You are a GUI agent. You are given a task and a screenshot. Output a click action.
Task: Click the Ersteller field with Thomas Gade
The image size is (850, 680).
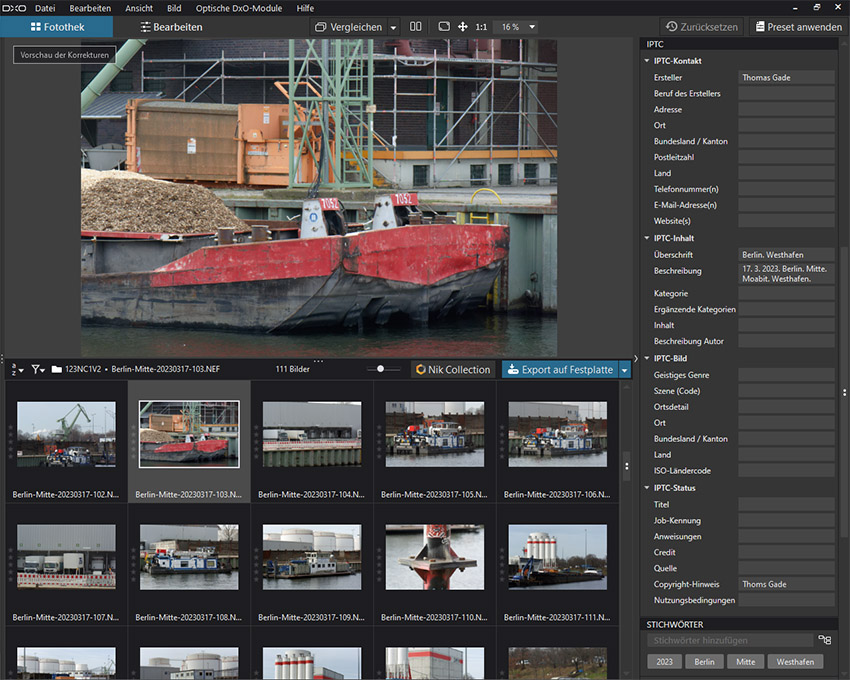[x=786, y=78]
